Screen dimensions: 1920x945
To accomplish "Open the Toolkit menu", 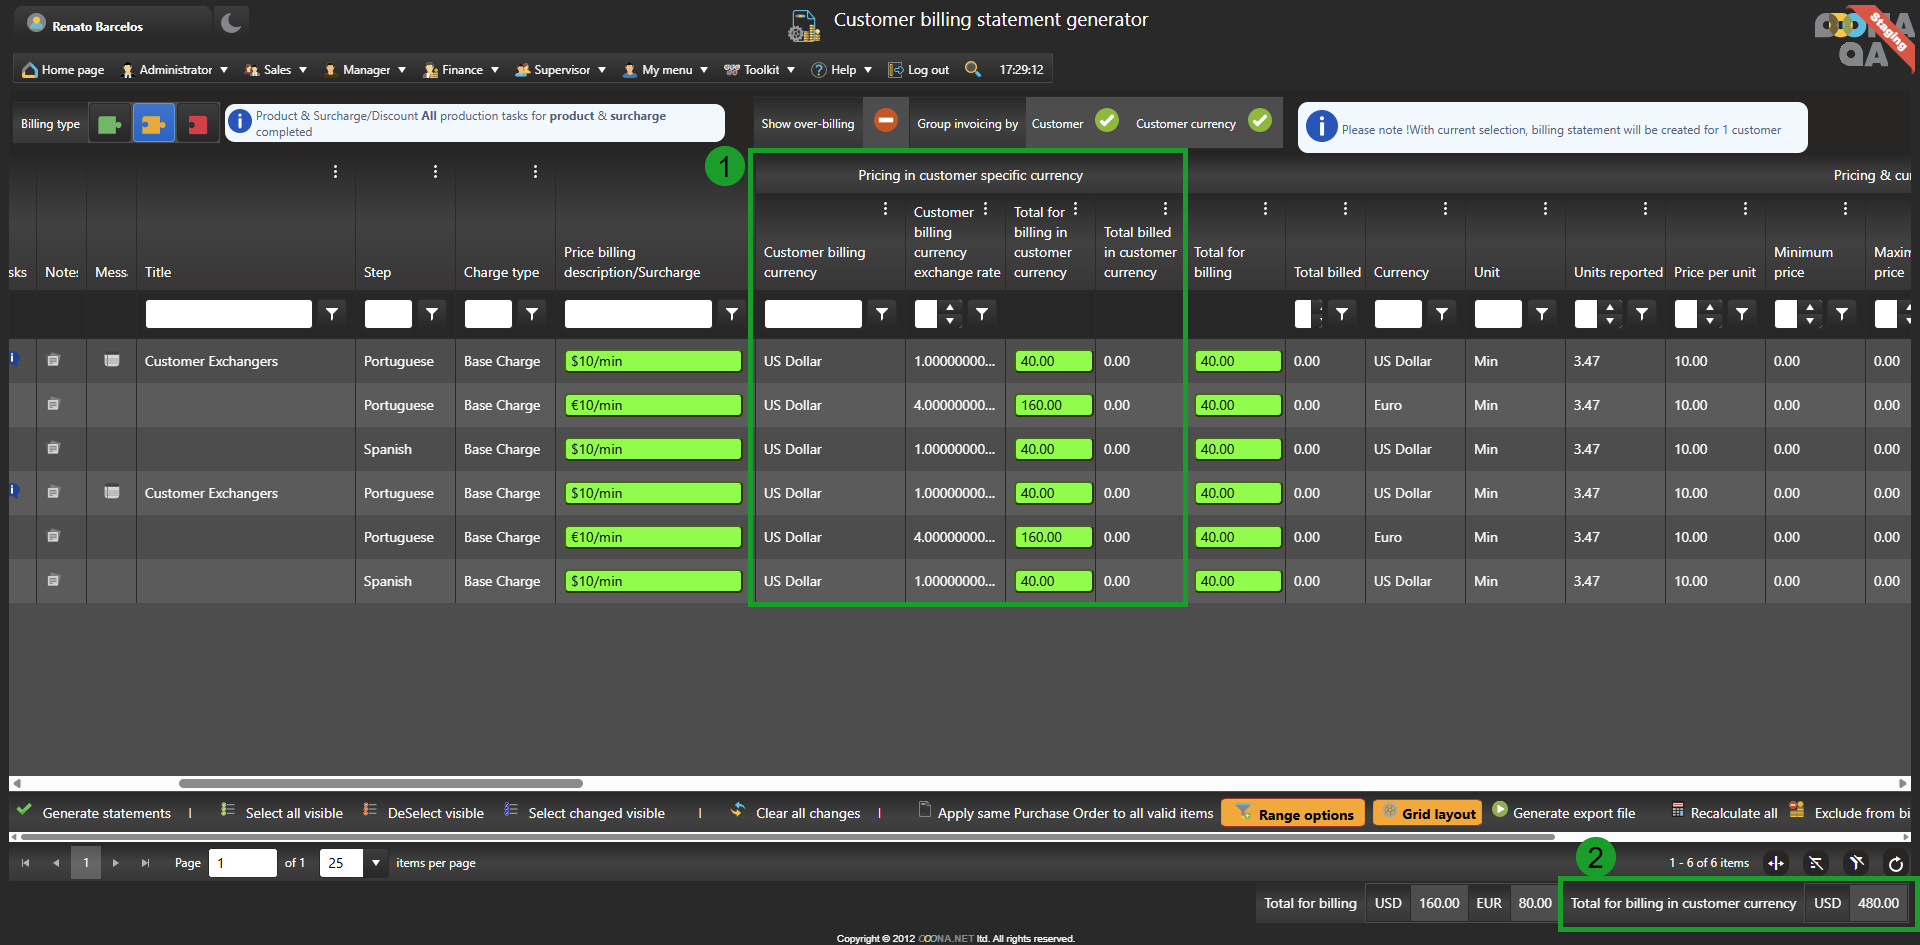I will 760,70.
